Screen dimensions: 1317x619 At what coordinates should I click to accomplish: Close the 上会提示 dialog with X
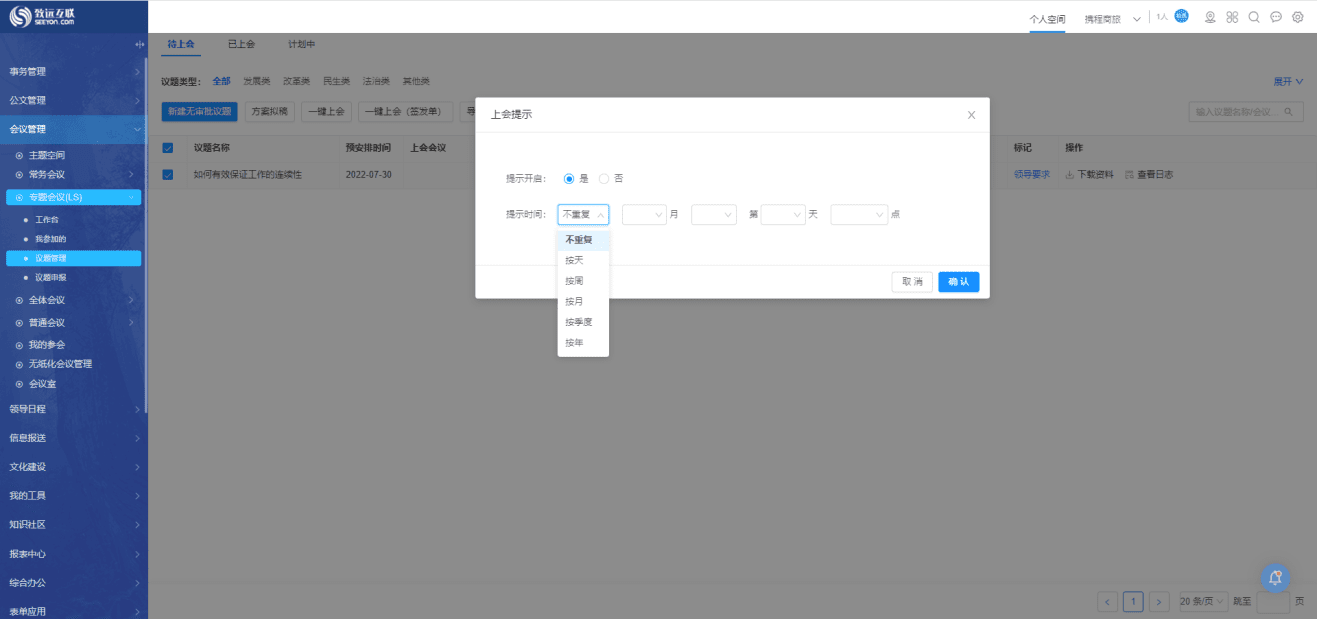click(971, 115)
